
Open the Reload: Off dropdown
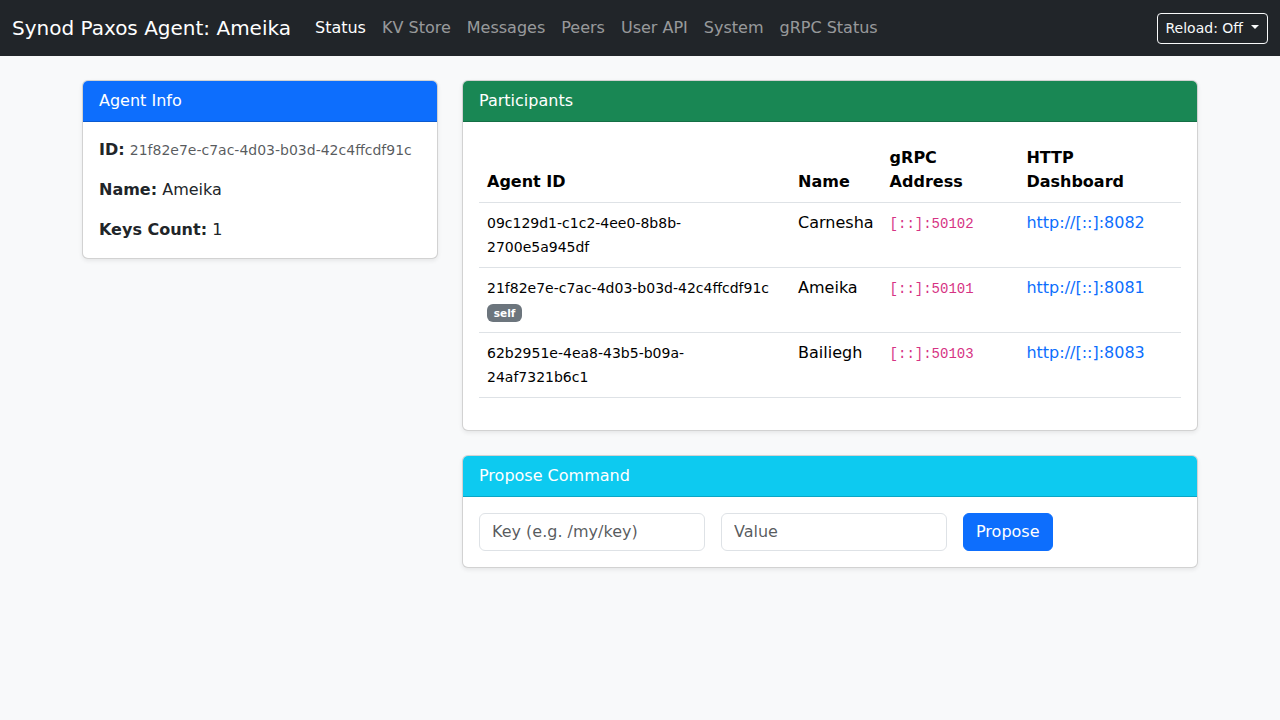1211,28
